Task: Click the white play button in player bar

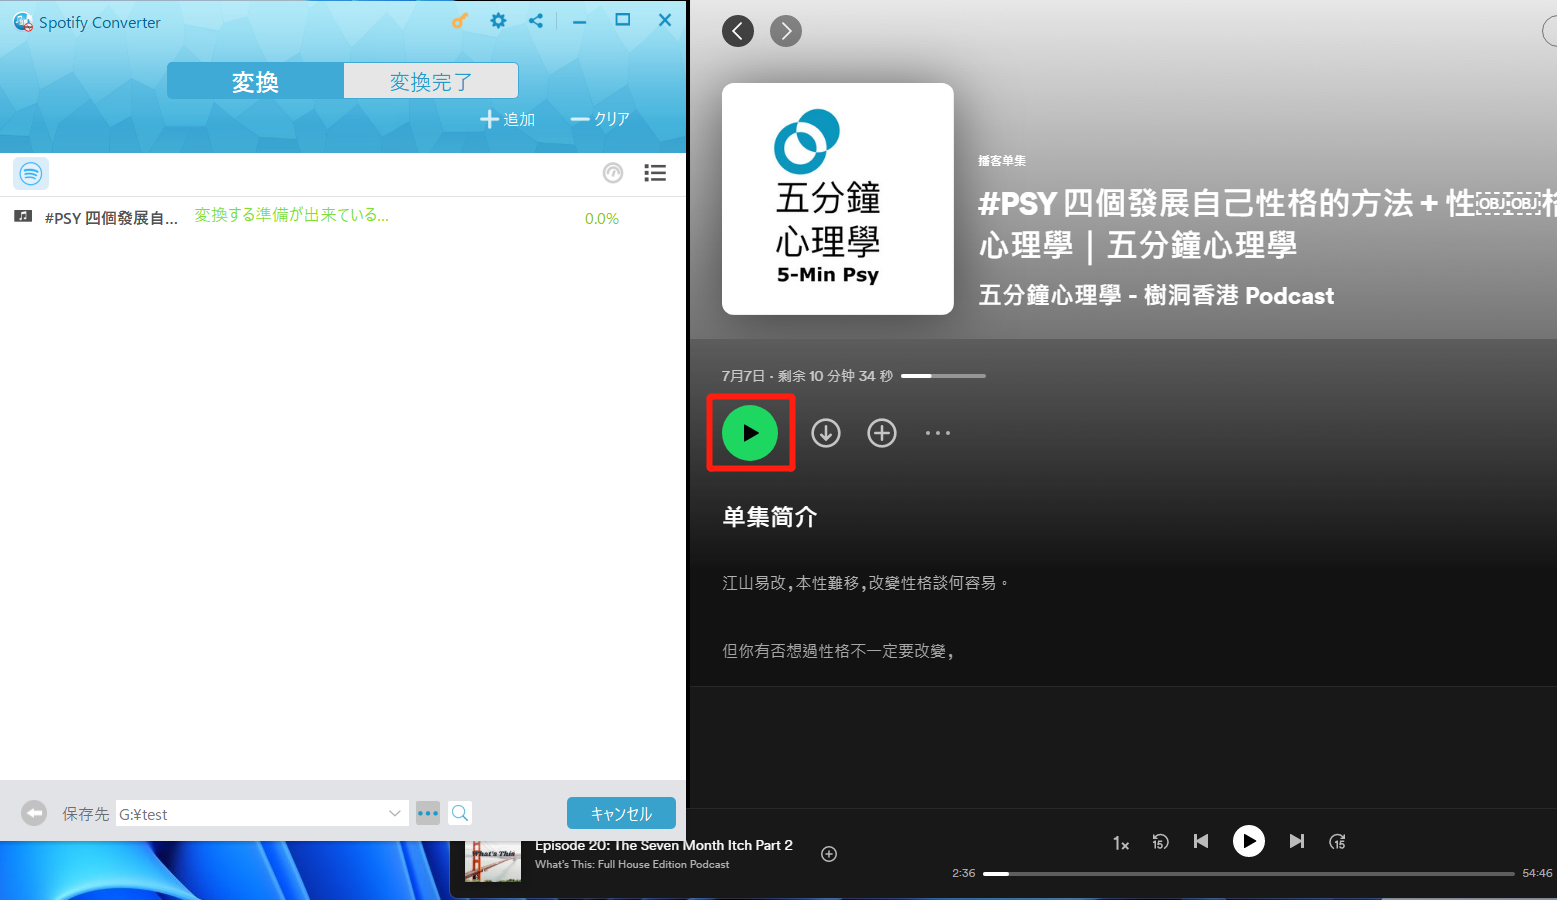Action: [x=1249, y=841]
